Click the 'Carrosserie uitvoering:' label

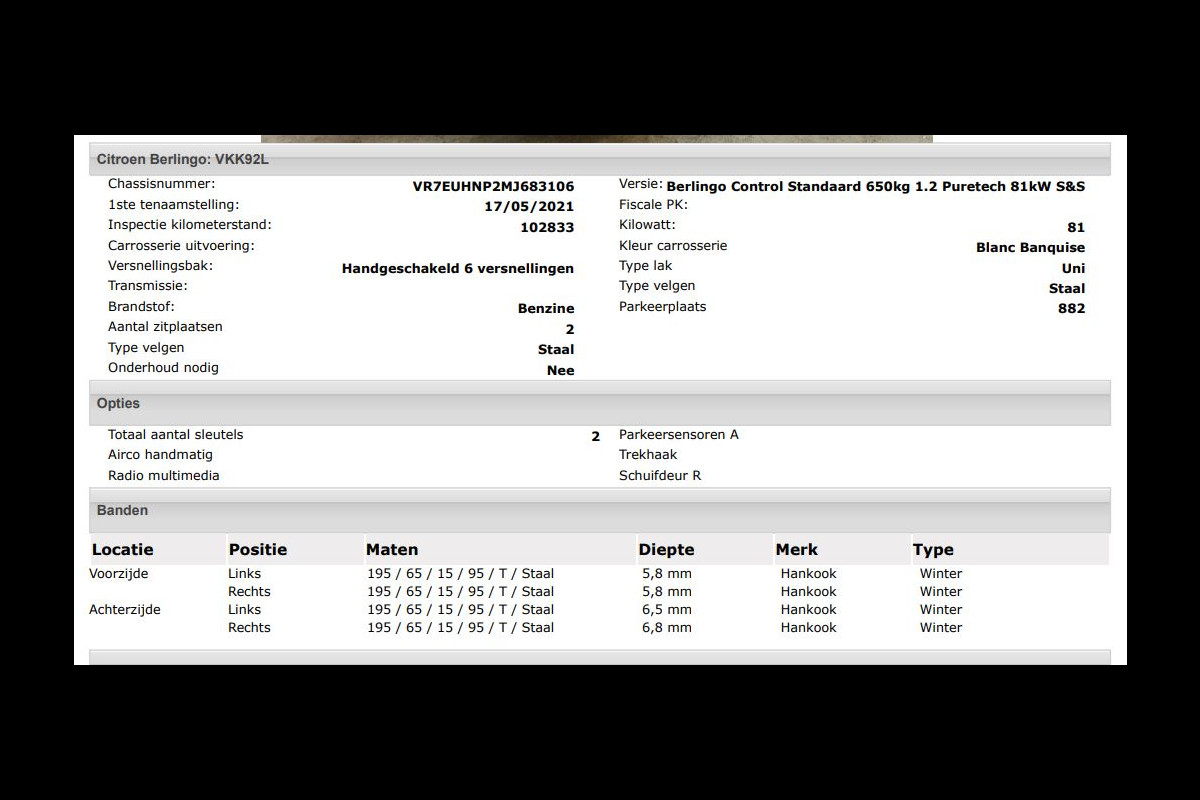point(181,245)
